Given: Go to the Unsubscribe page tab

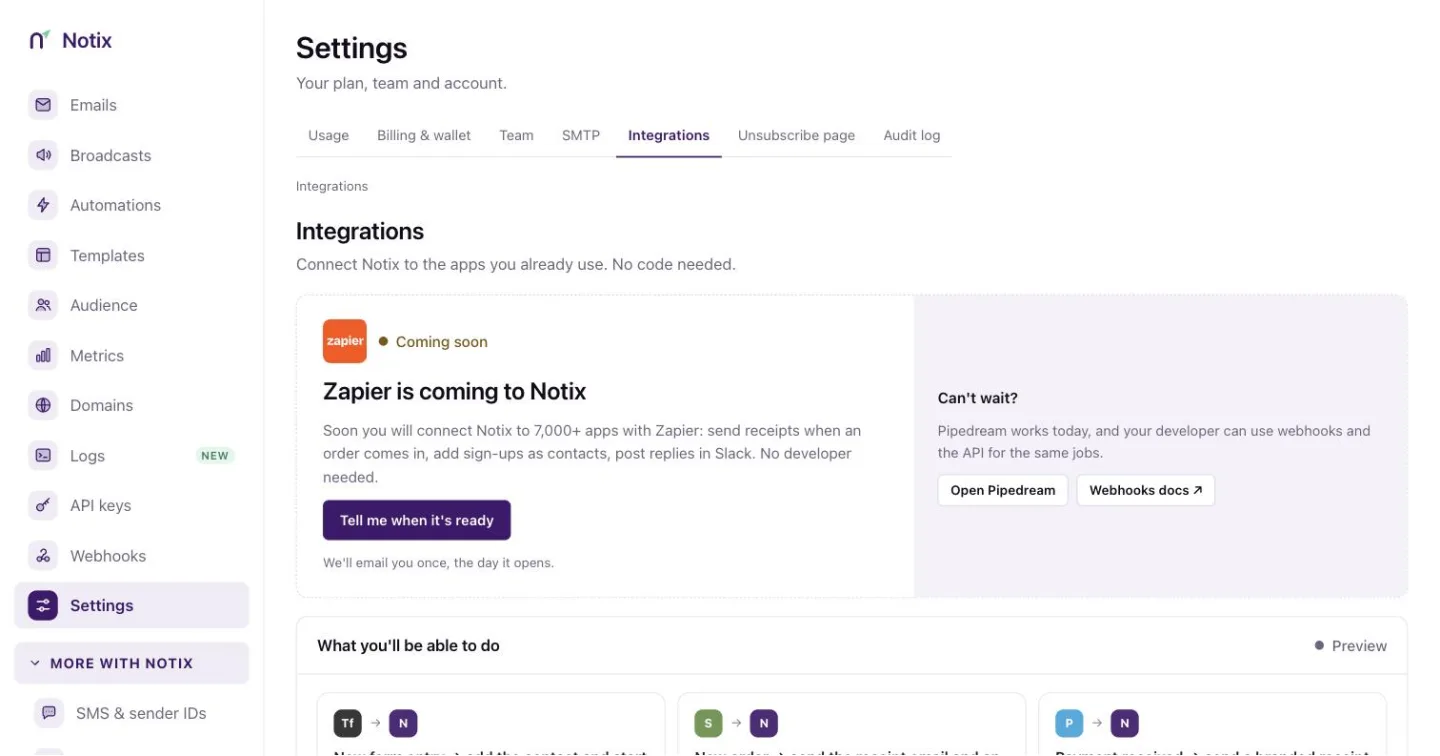Looking at the screenshot, I should [x=796, y=135].
